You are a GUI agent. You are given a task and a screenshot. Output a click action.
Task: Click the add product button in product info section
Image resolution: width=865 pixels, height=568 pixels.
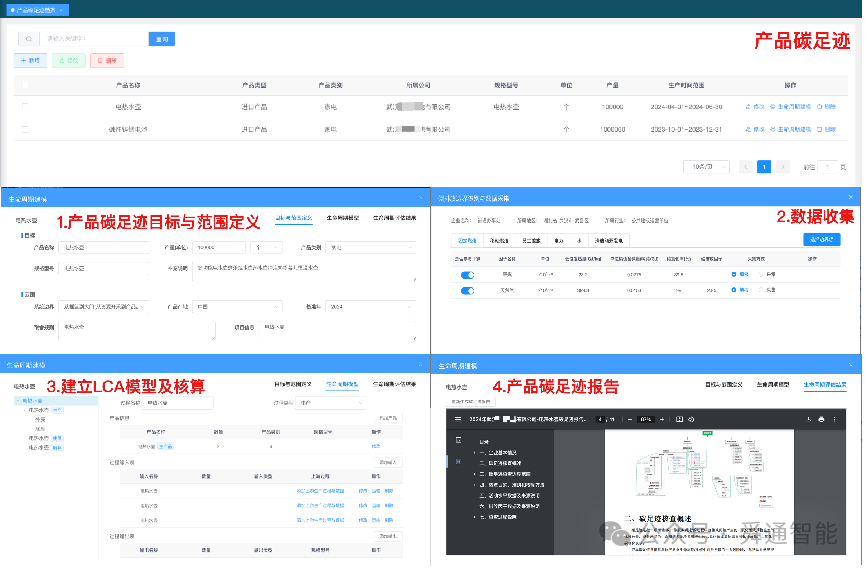coord(389,418)
